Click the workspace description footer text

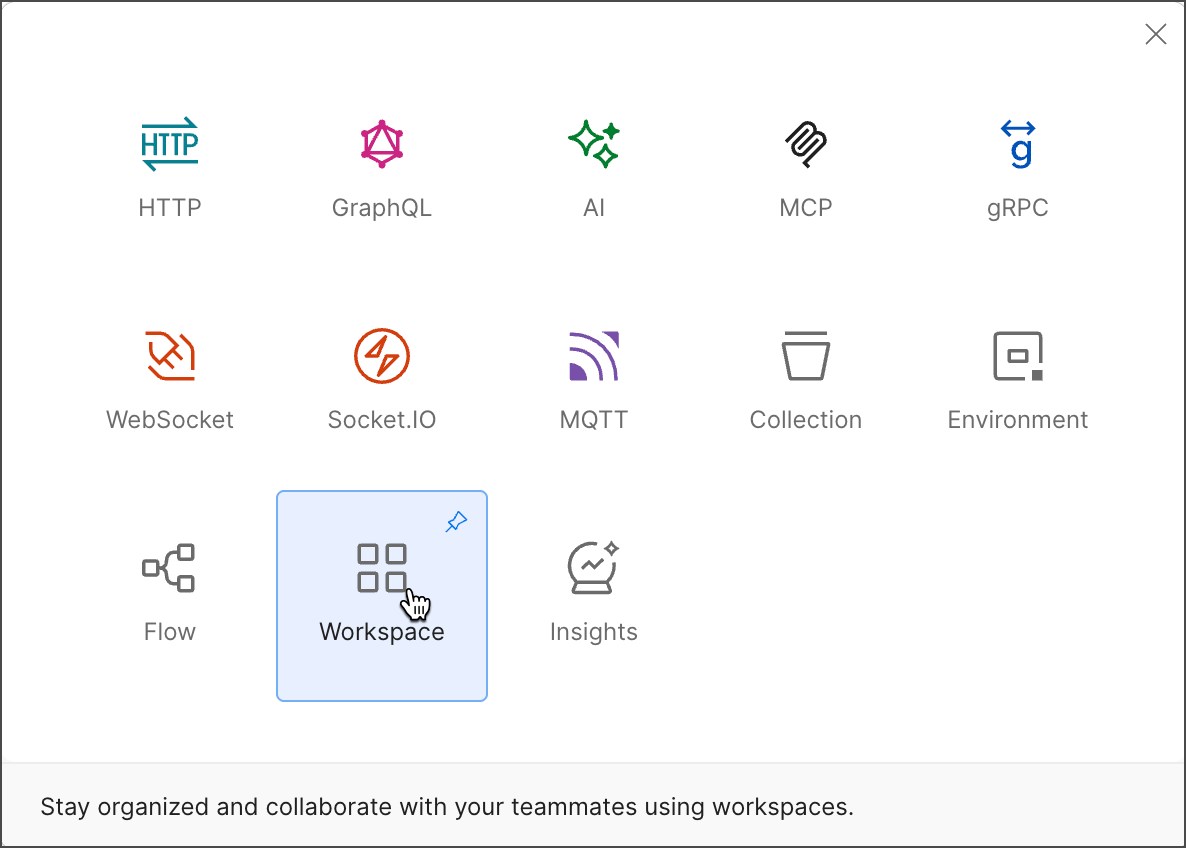(445, 806)
